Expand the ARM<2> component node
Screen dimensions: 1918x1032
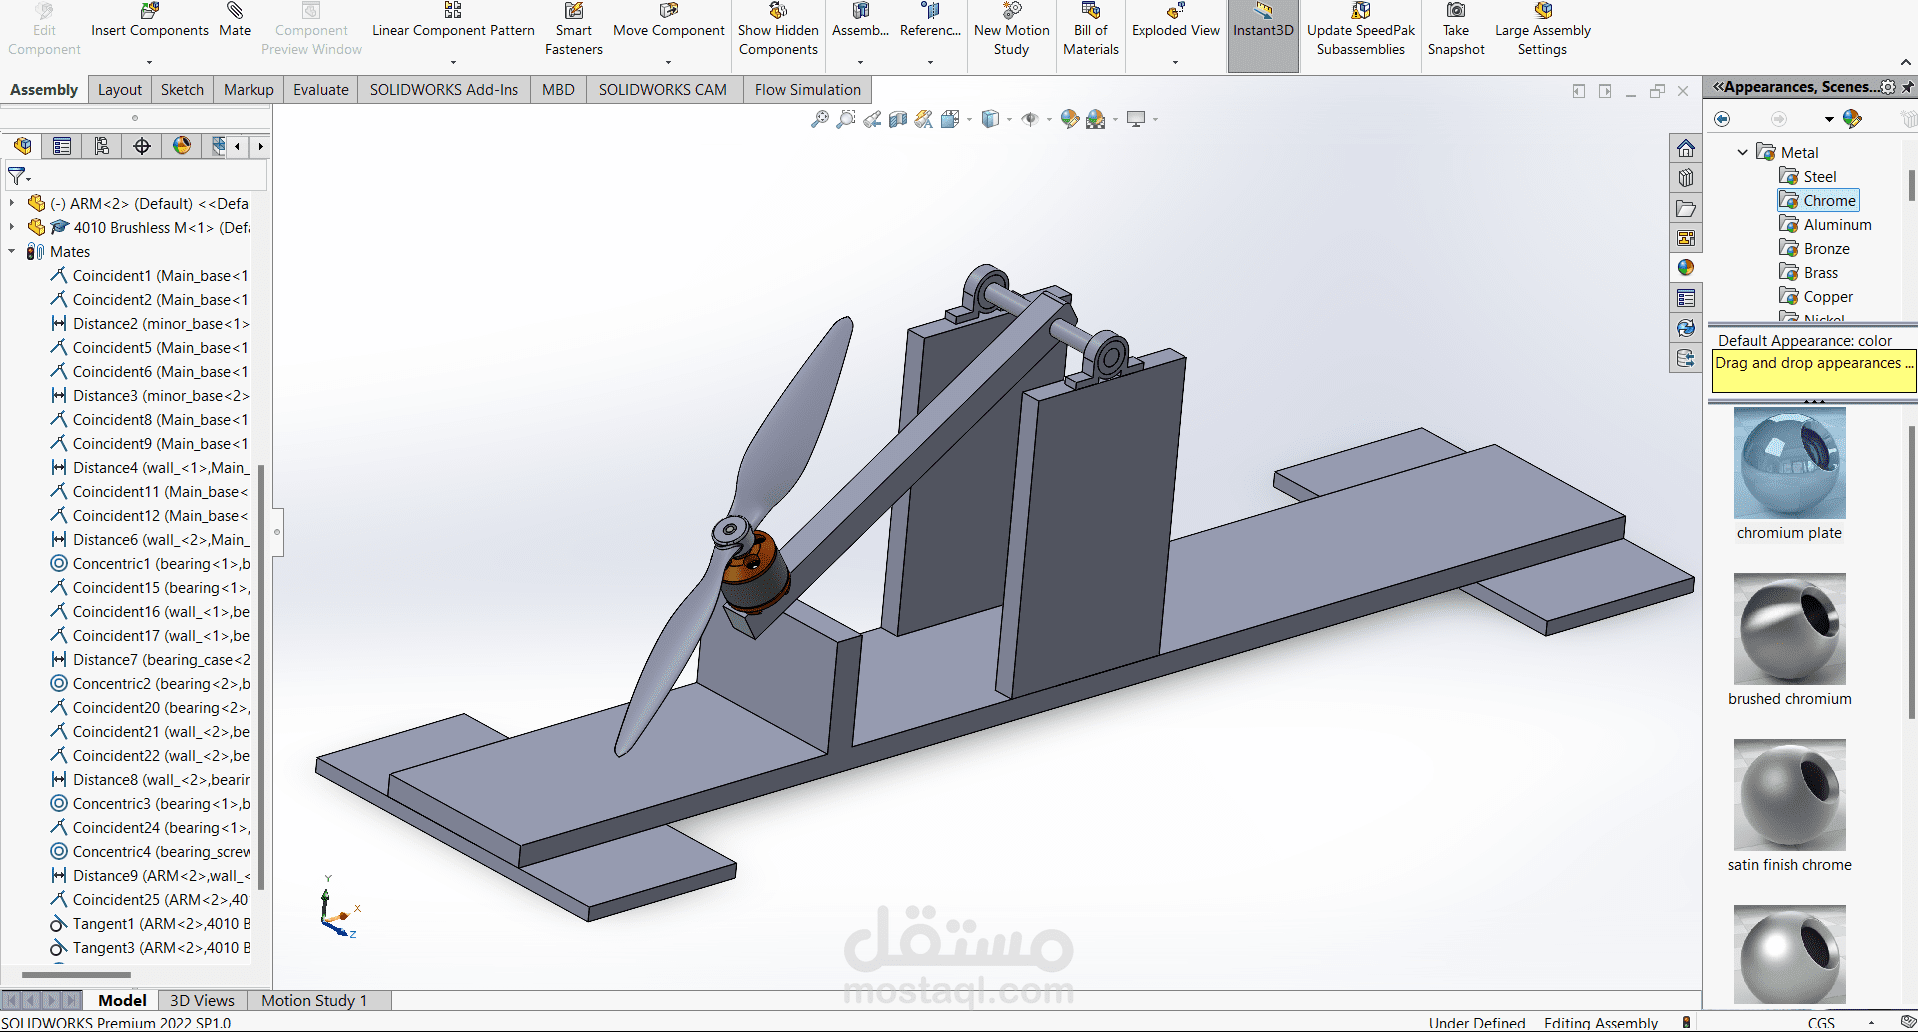pos(12,203)
